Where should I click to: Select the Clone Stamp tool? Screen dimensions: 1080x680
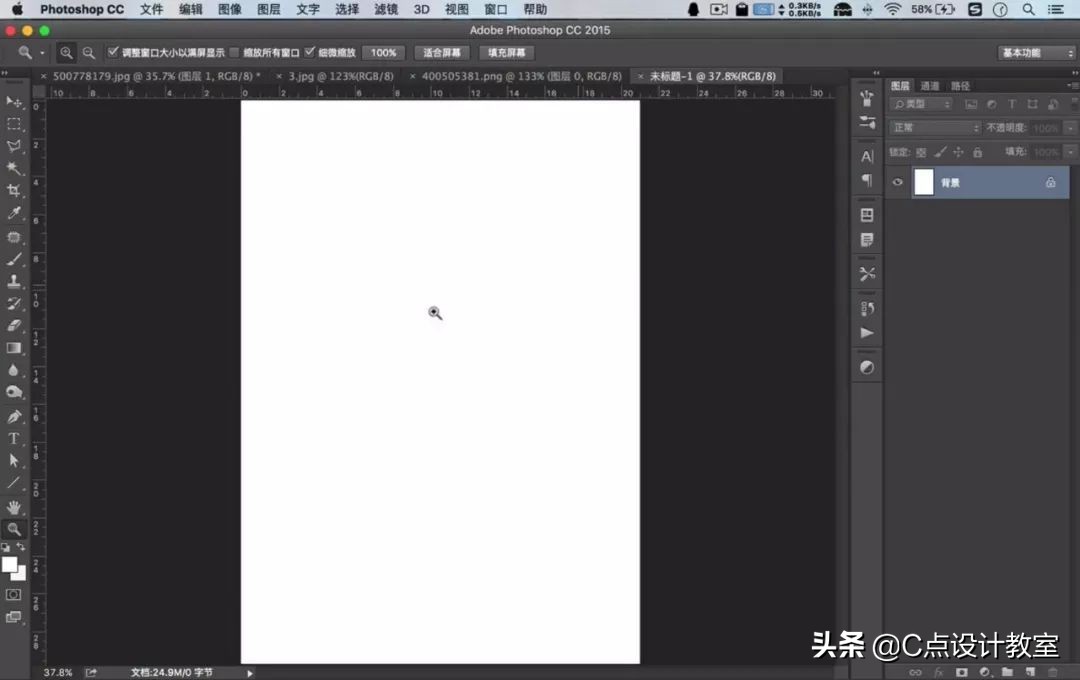point(14,281)
